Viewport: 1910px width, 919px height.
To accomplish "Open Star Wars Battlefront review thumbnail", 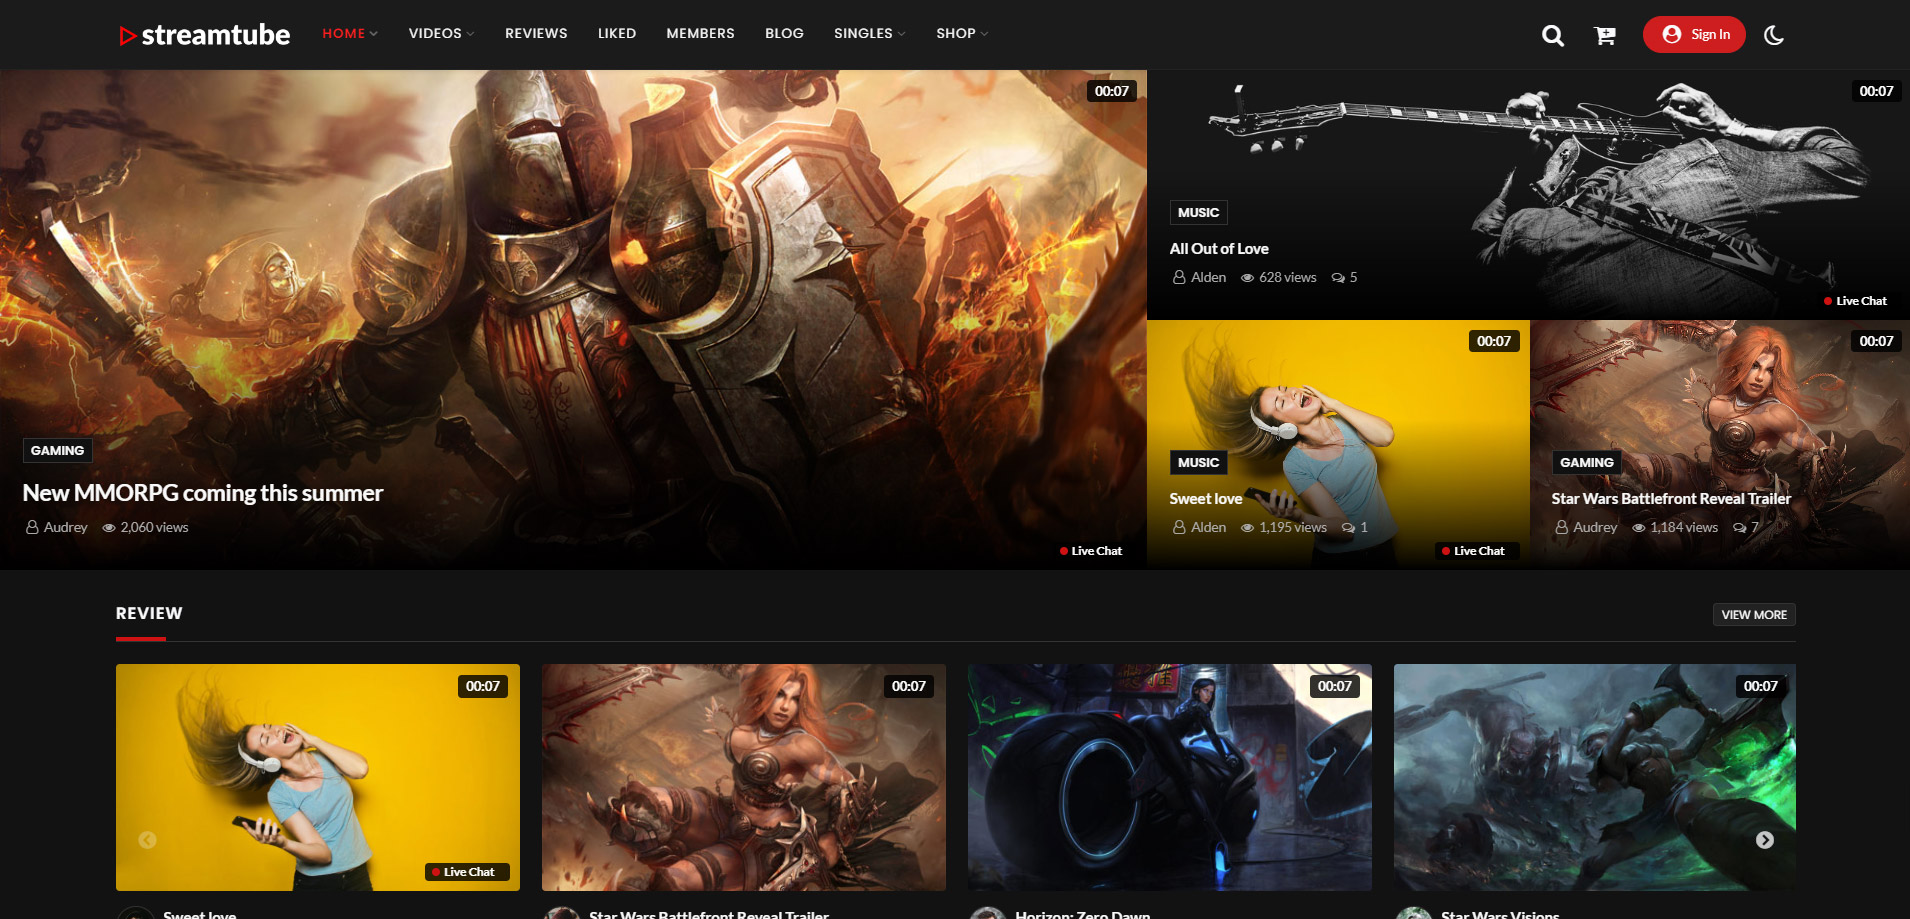I will coord(744,777).
